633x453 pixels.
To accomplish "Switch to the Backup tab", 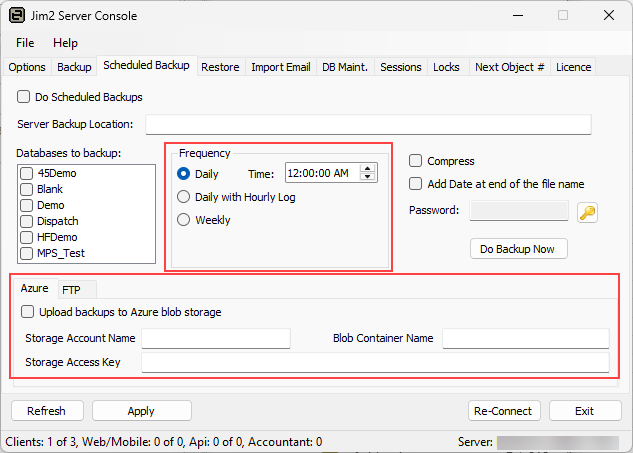I will tap(74, 67).
